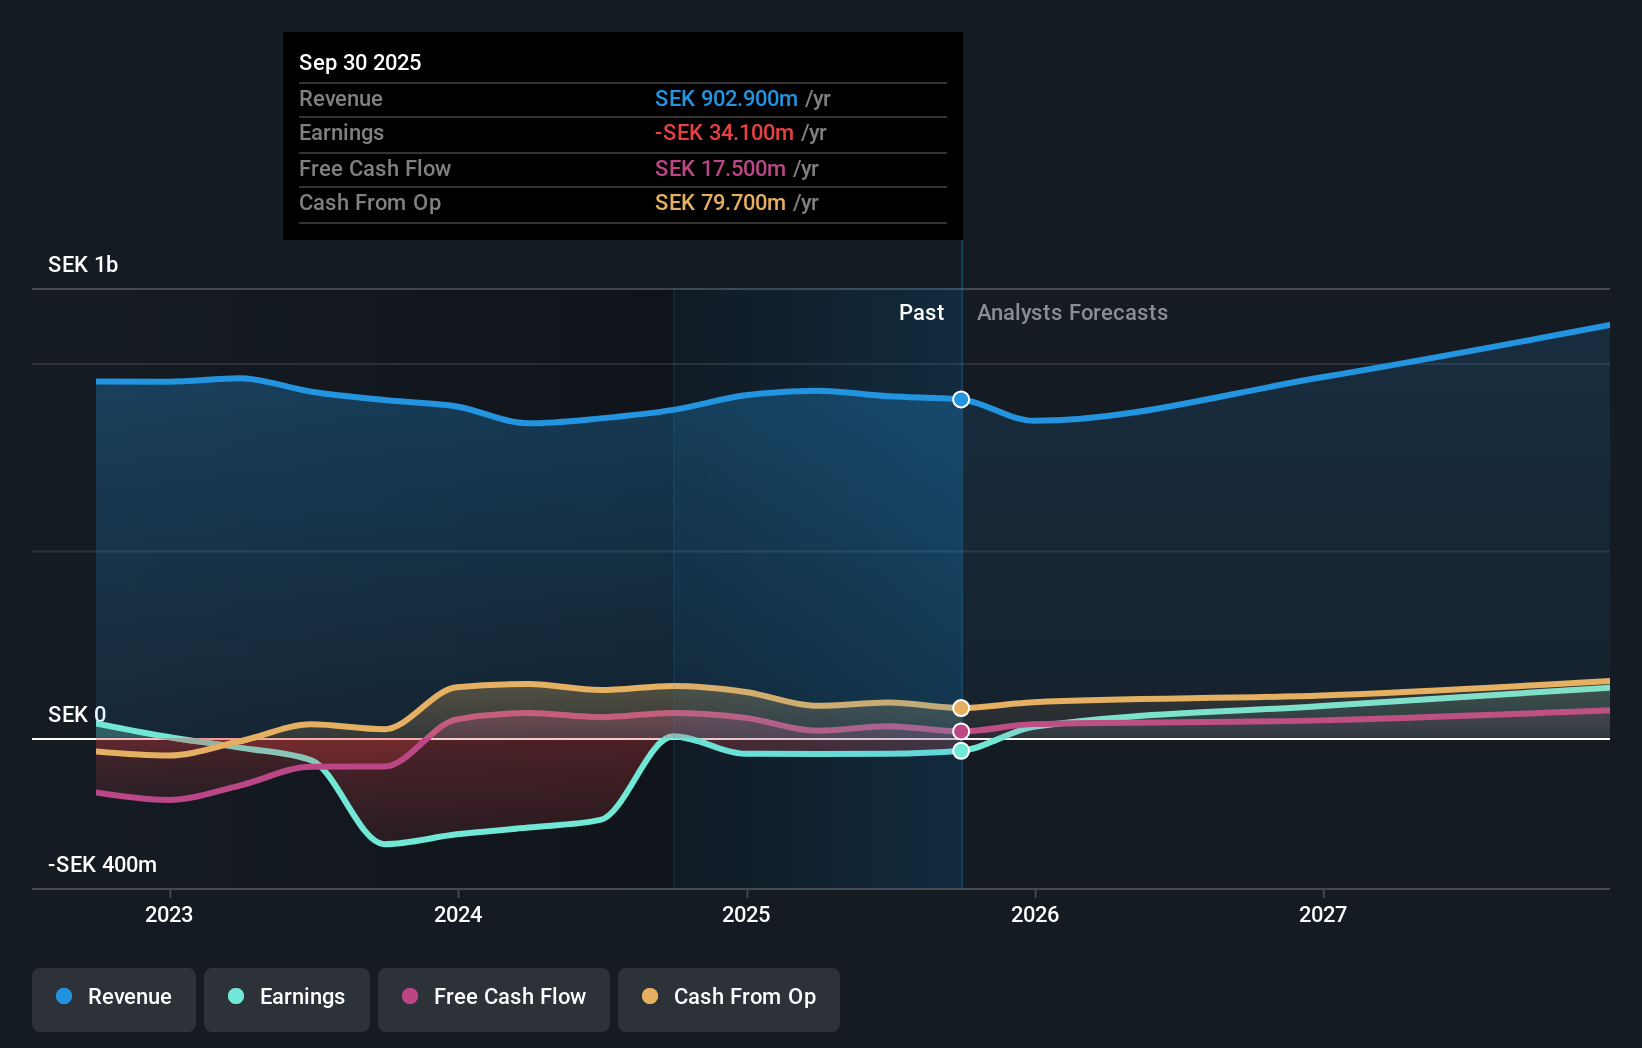Click the teal Earnings legend dot
Screen dimensions: 1642x1048
236,997
